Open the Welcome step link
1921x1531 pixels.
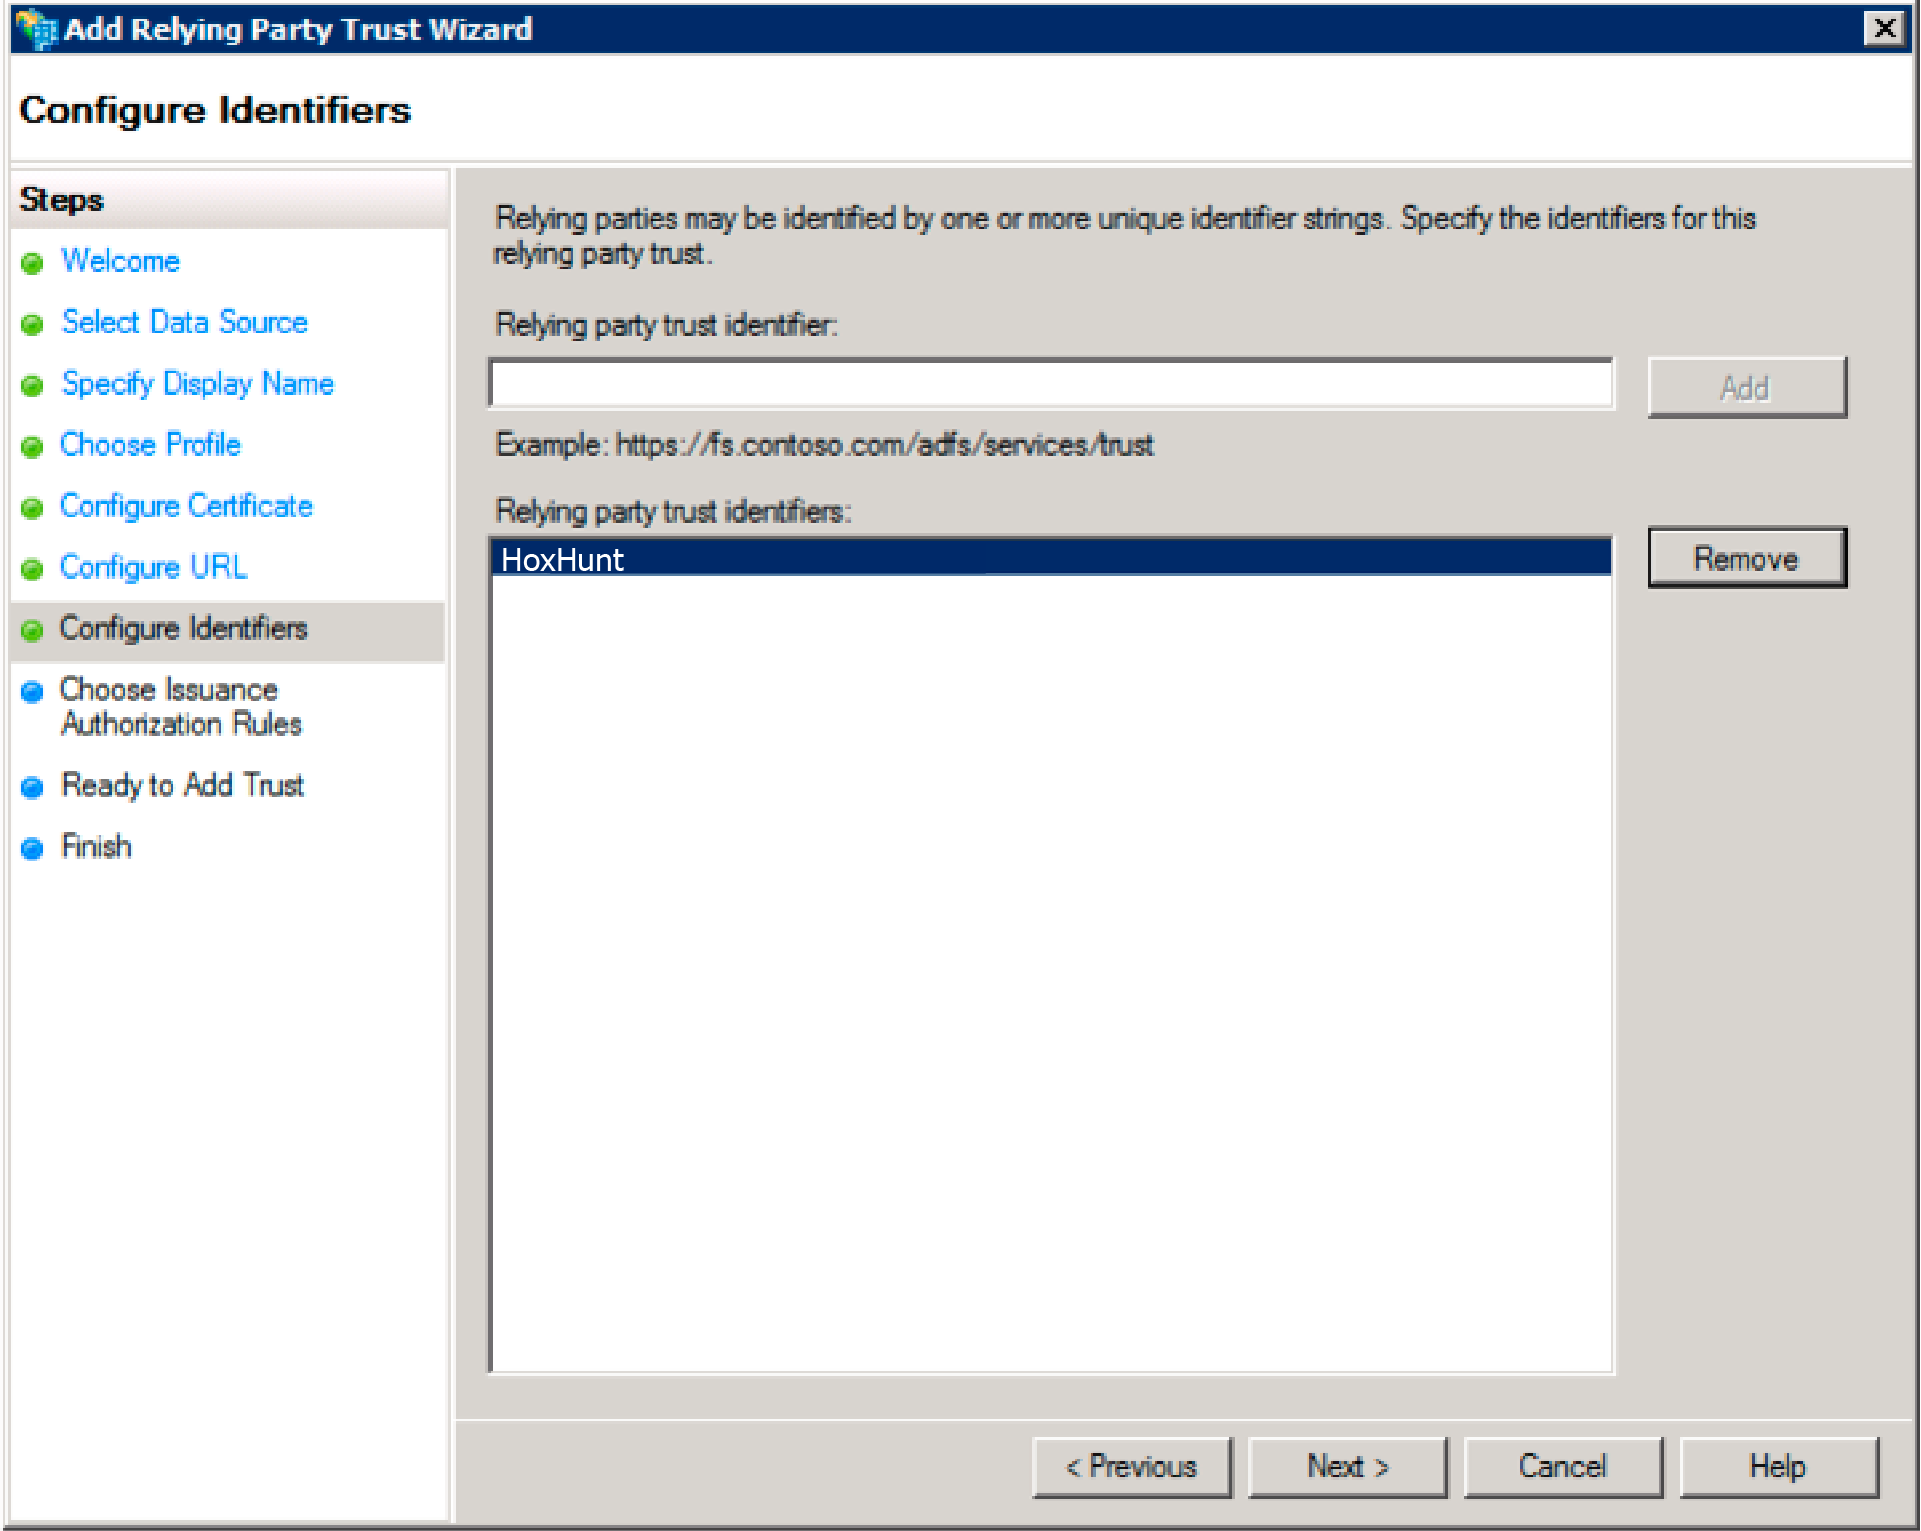[x=120, y=261]
